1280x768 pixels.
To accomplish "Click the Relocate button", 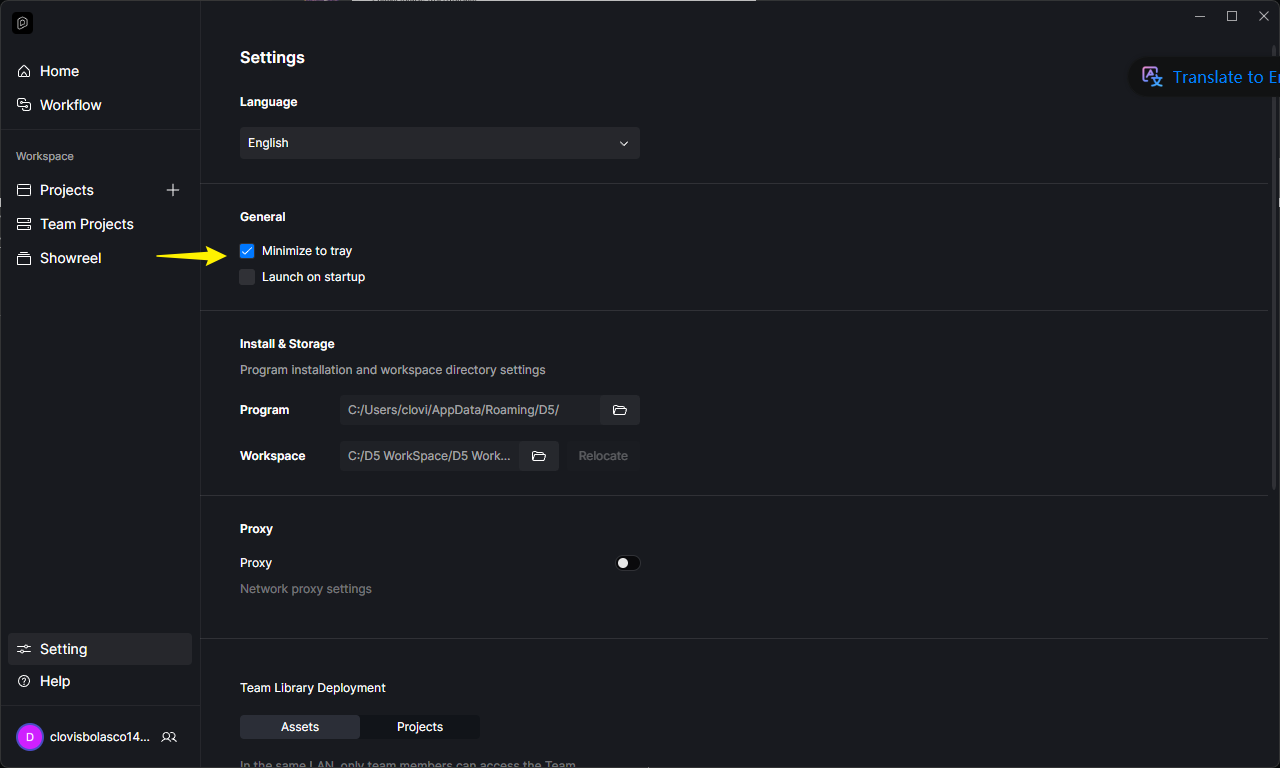I will coord(603,456).
